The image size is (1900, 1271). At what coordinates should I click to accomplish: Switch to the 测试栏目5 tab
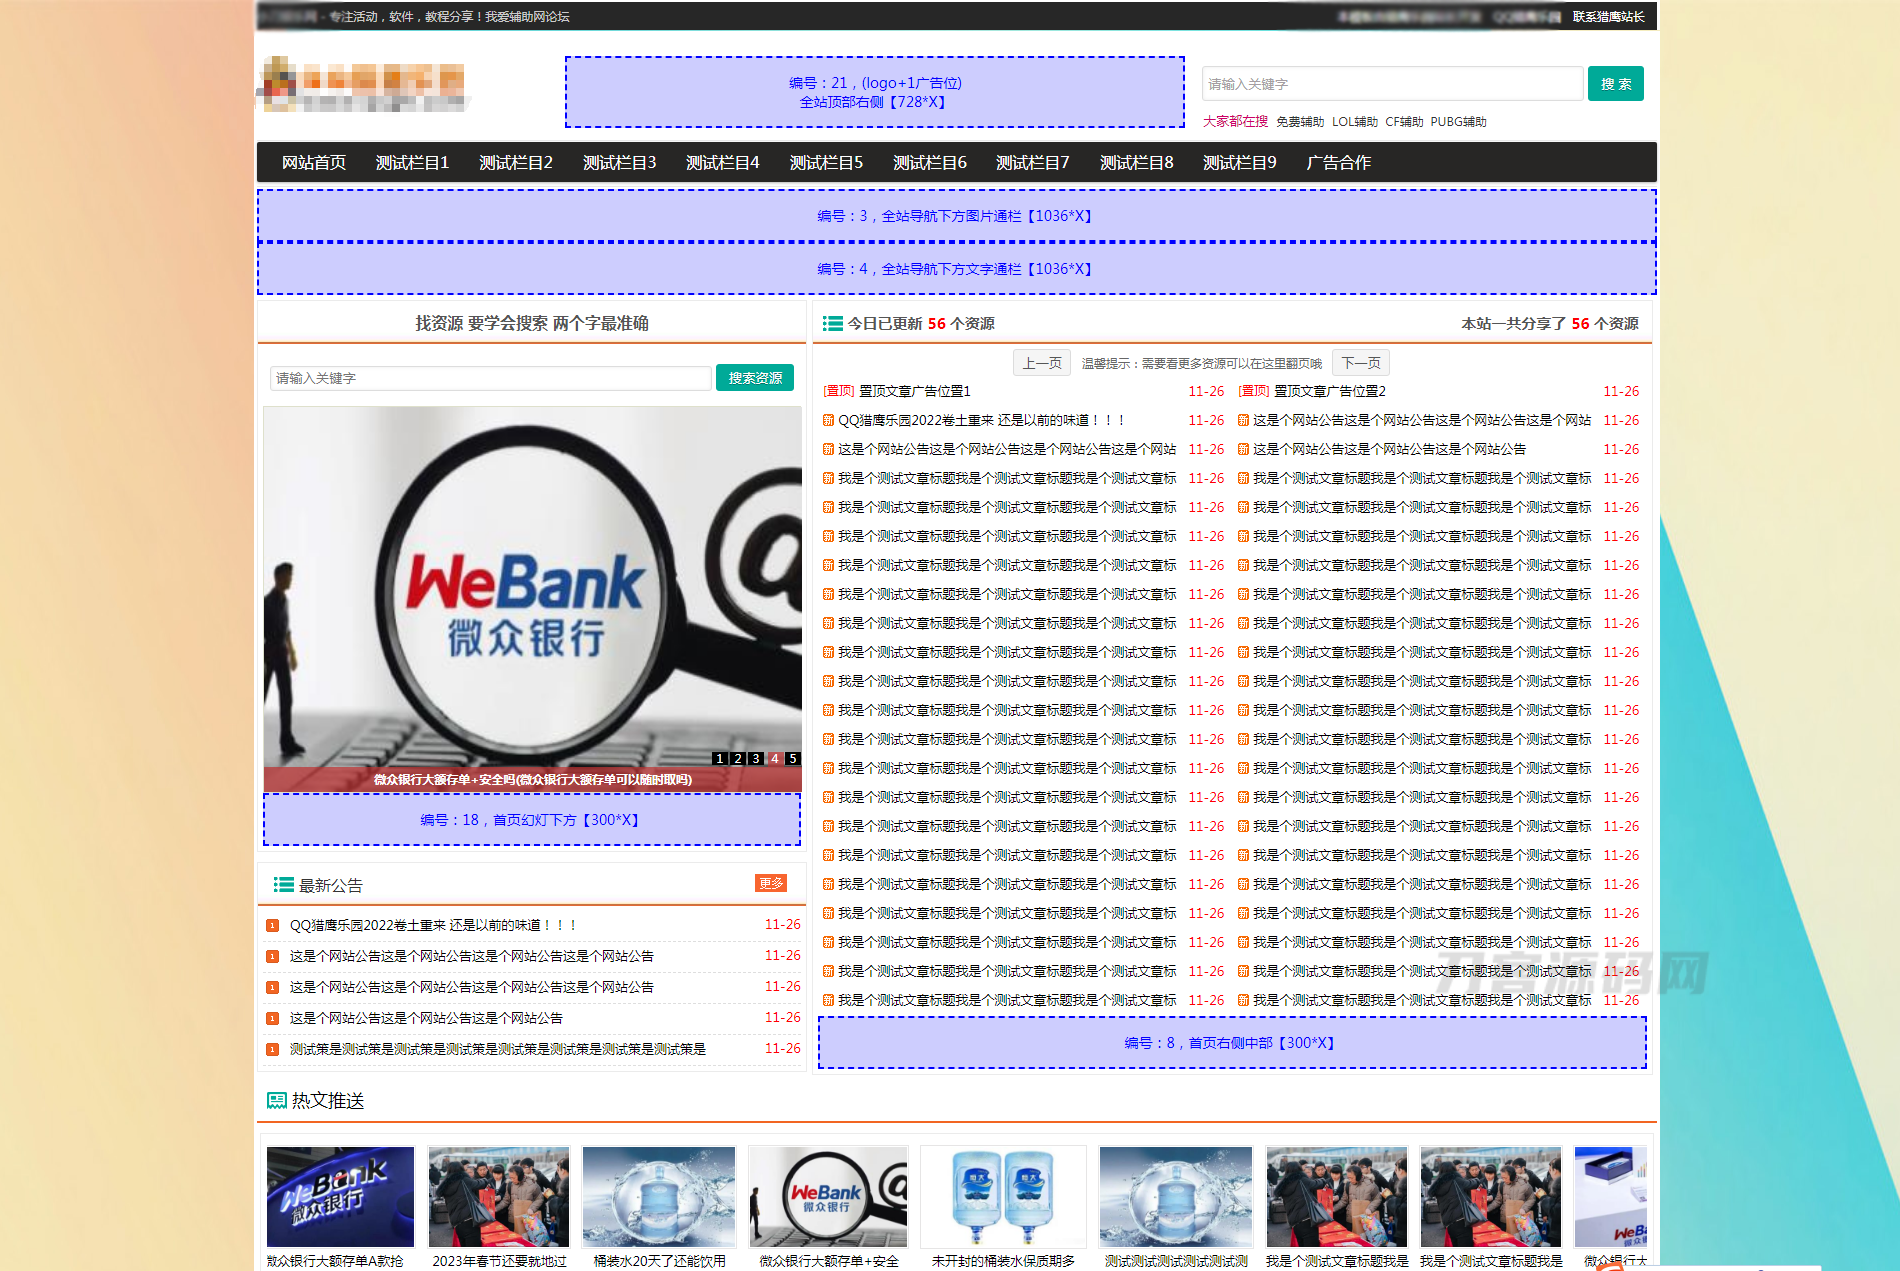point(825,161)
